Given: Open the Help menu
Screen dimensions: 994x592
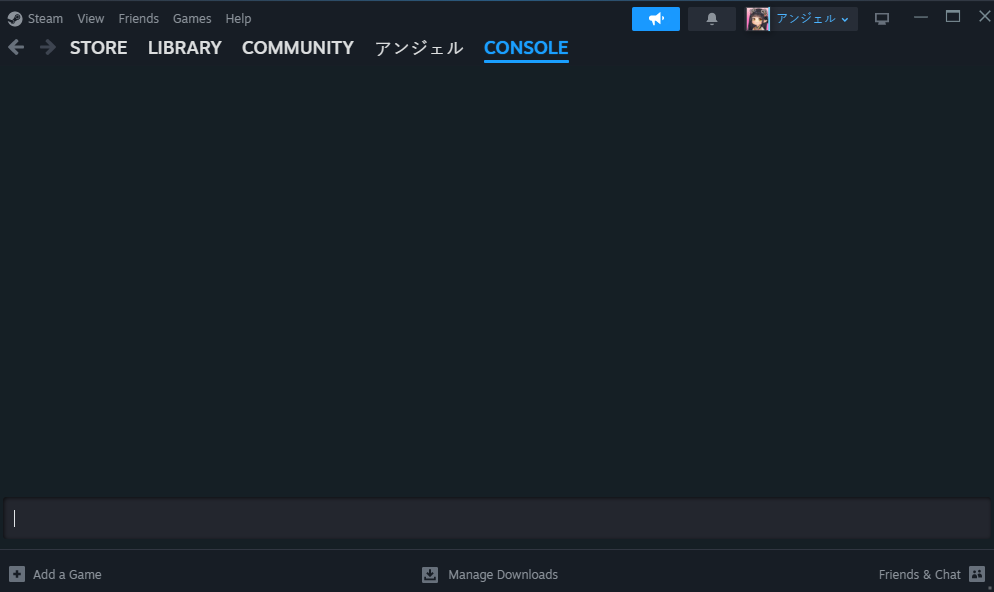Looking at the screenshot, I should (x=238, y=19).
